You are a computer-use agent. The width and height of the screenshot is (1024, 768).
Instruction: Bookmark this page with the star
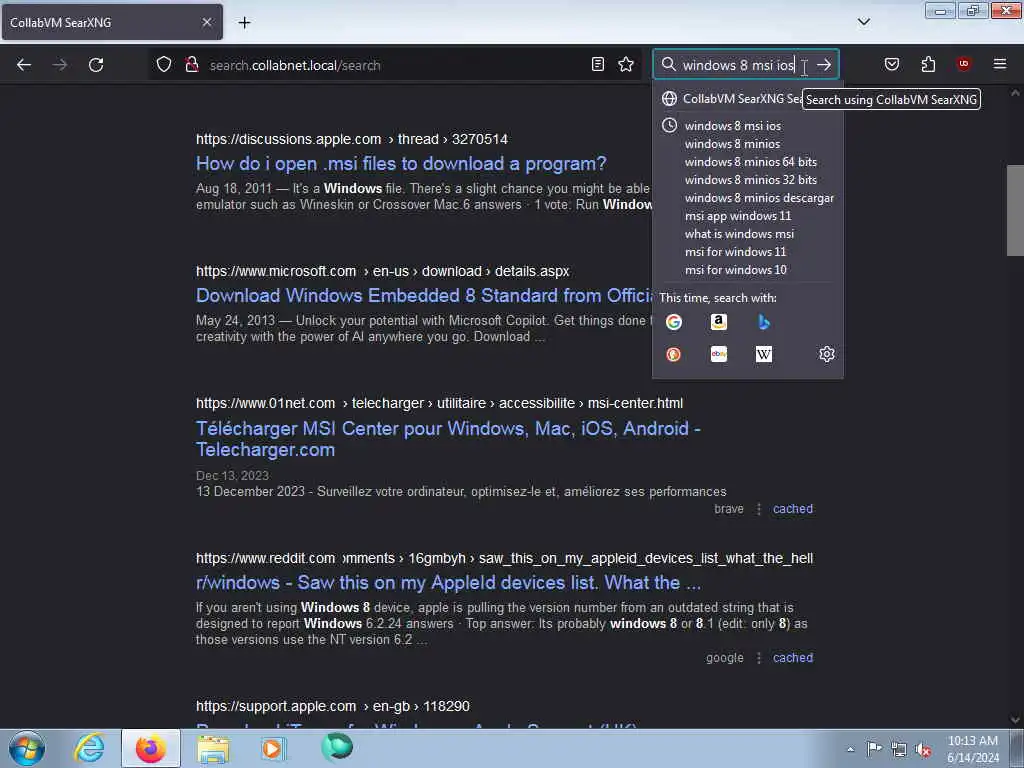pos(626,64)
